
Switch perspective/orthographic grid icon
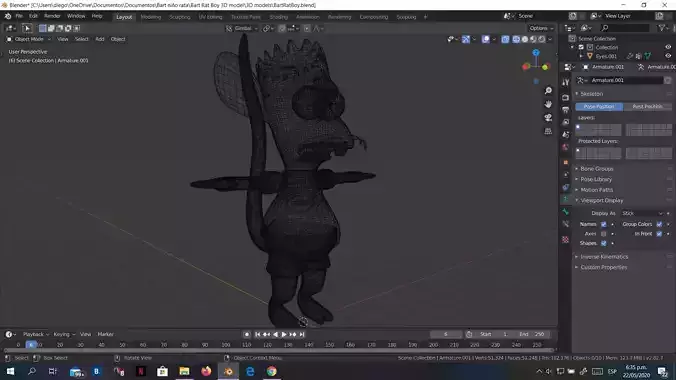(x=548, y=131)
